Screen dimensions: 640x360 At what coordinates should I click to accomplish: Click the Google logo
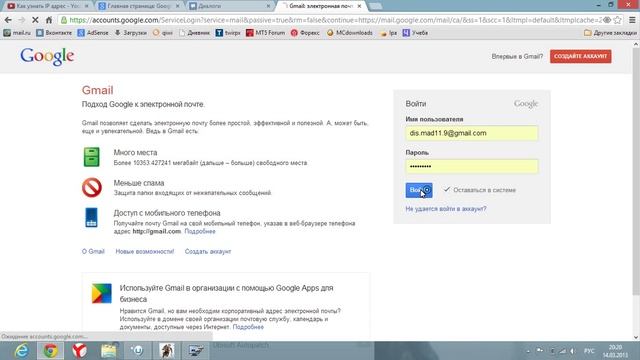click(x=47, y=56)
